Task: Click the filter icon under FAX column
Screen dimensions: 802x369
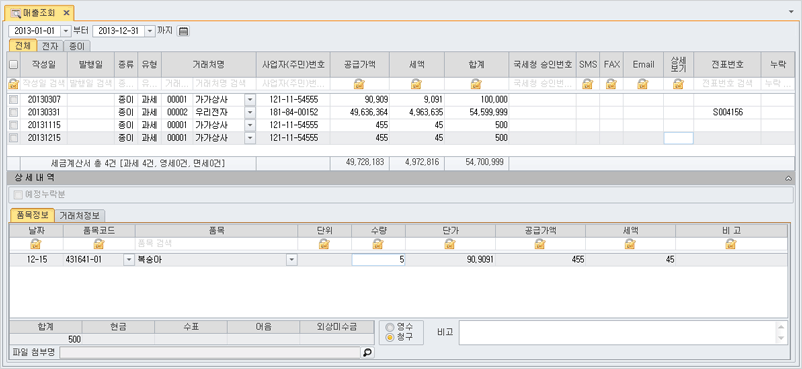Action: point(611,84)
